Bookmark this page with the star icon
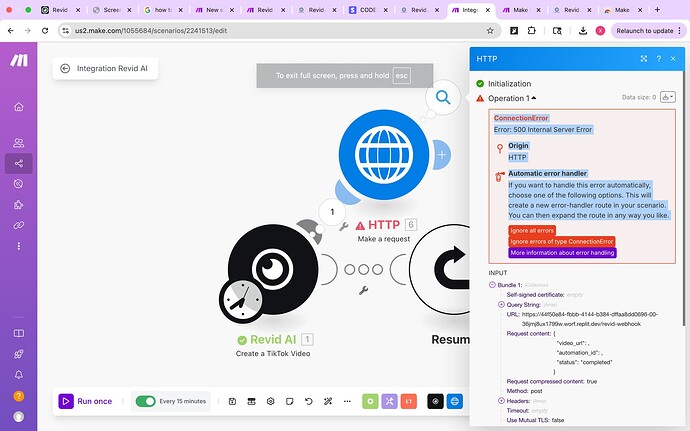 [490, 30]
